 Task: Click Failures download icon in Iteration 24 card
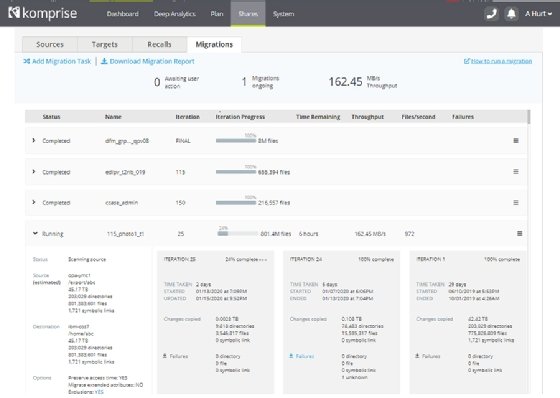pyautogui.click(x=291, y=356)
